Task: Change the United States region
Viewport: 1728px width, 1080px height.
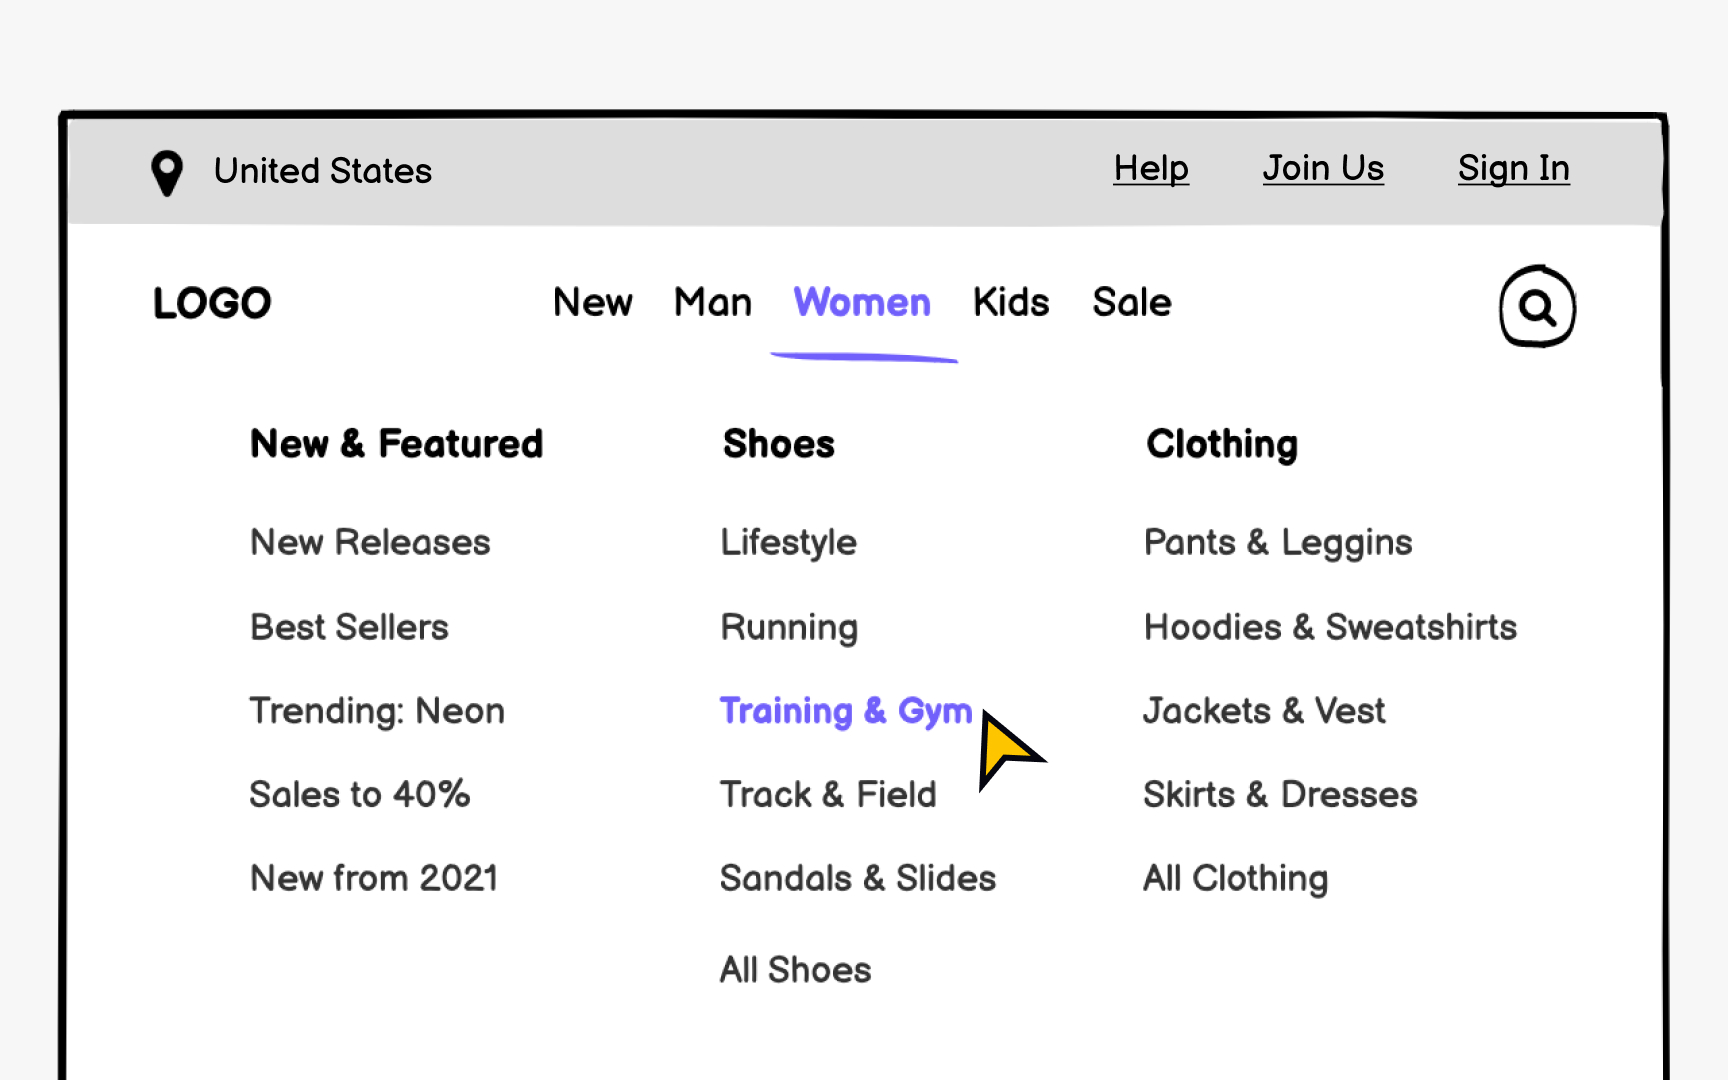Action: coord(322,171)
